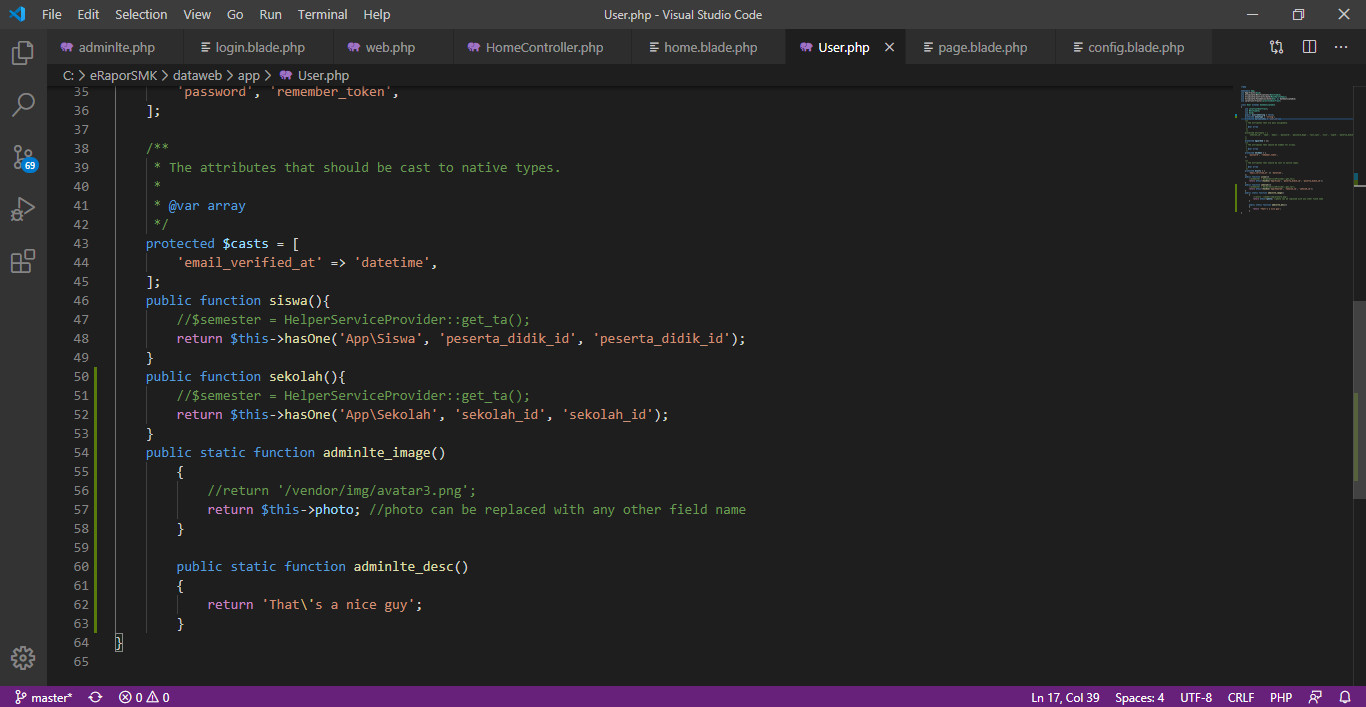Open the View menu
The width and height of the screenshot is (1366, 707).
197,15
